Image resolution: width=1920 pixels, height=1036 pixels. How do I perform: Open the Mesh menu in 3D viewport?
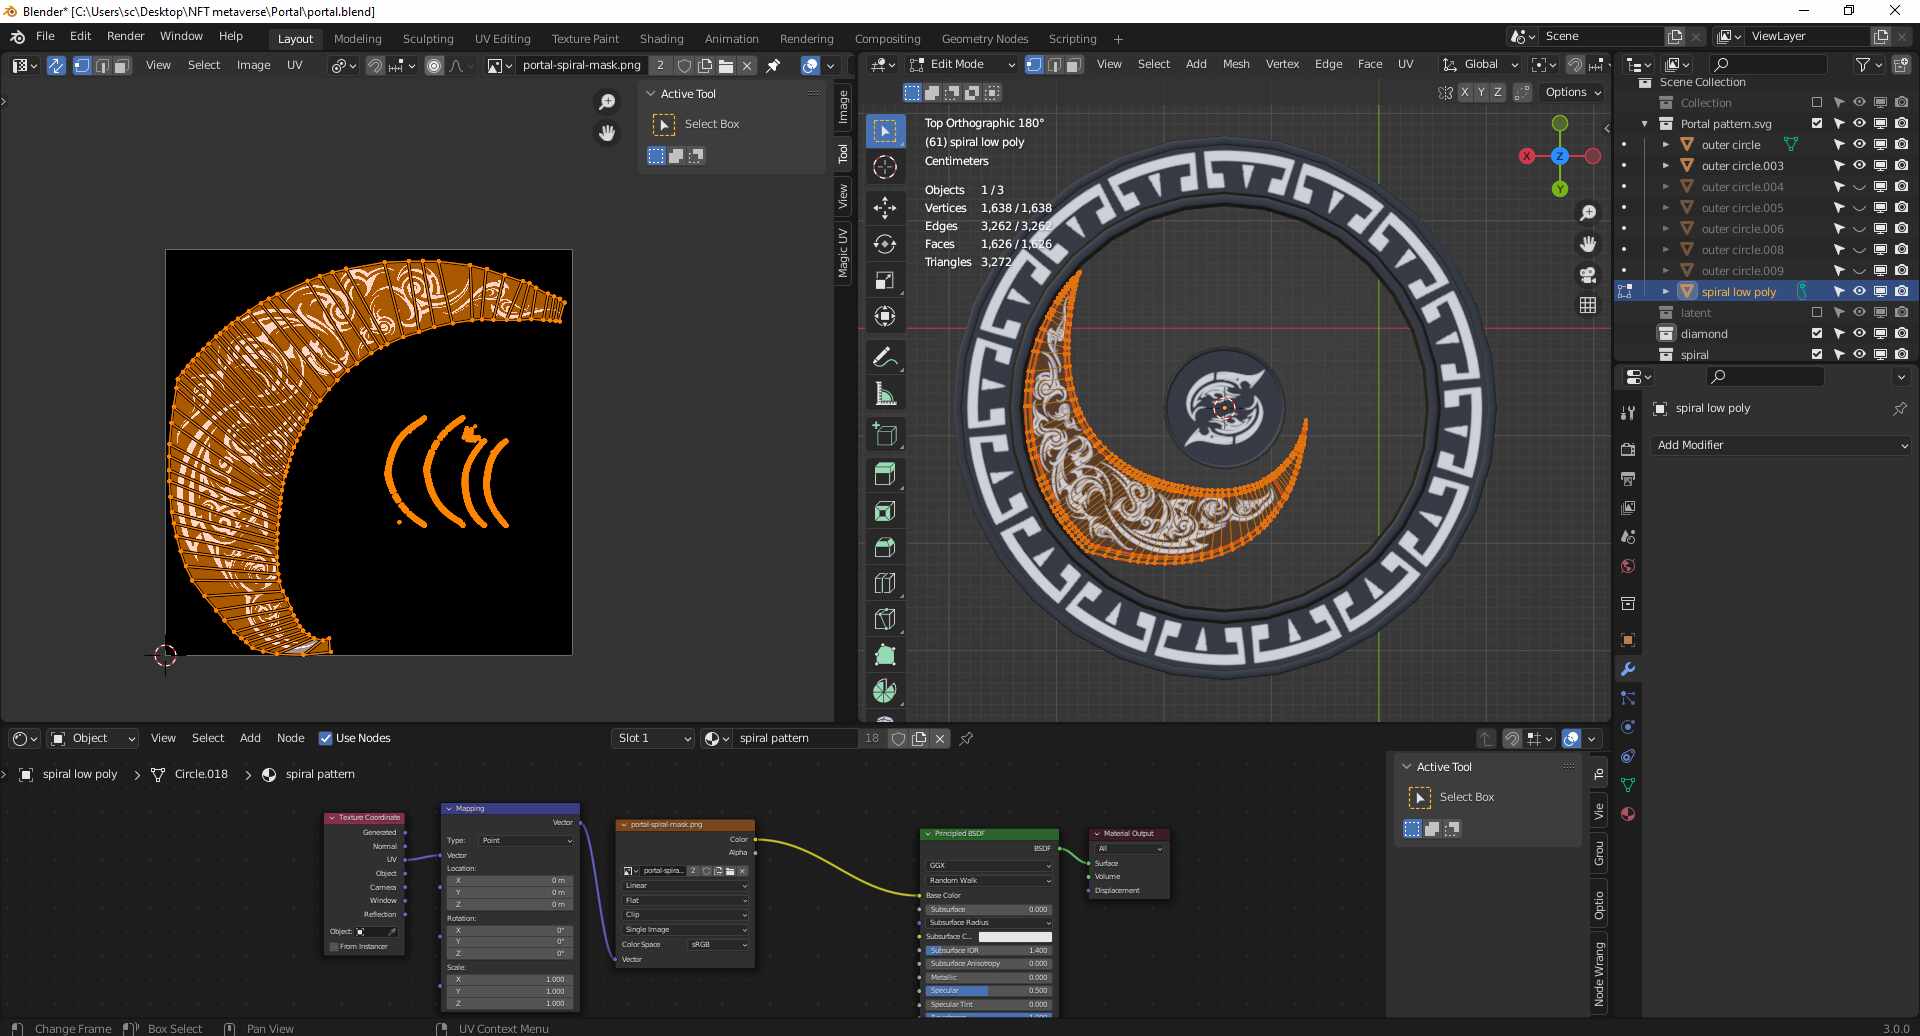tap(1236, 64)
